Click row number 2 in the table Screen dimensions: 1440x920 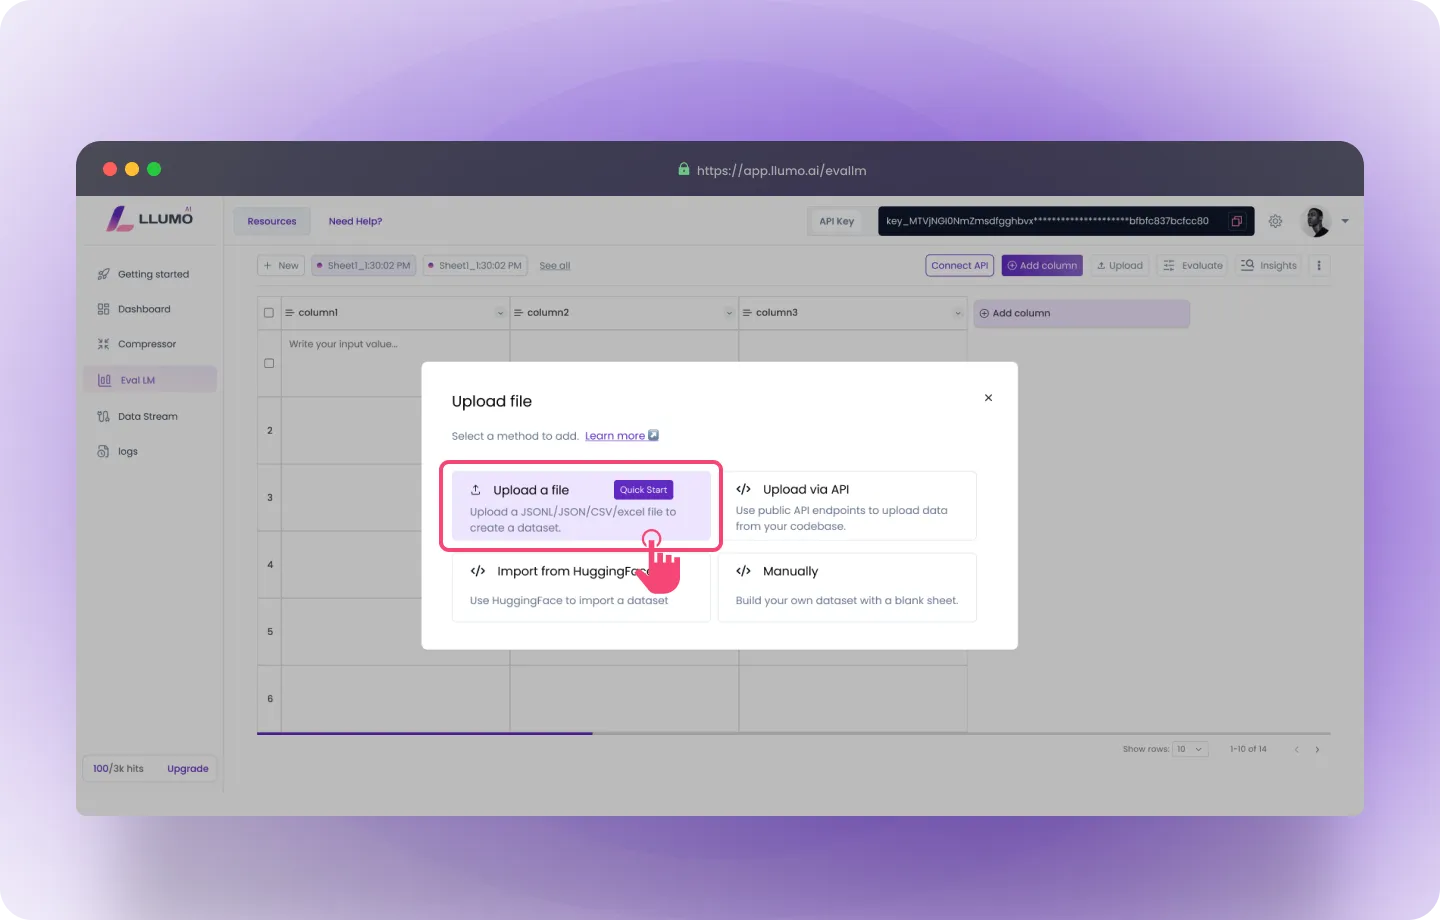(270, 430)
